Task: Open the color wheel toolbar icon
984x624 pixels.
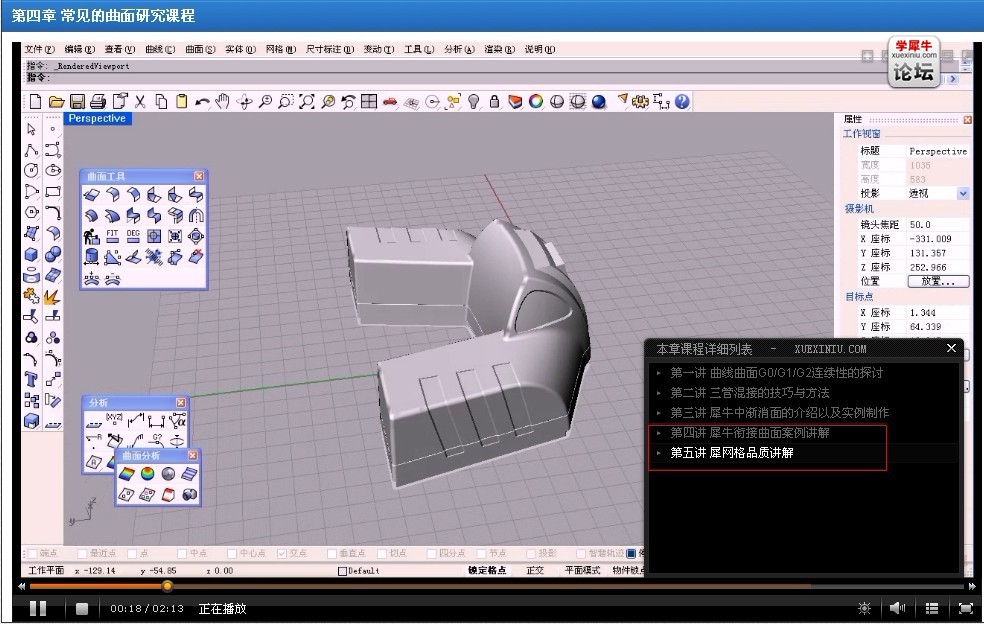Action: point(536,102)
